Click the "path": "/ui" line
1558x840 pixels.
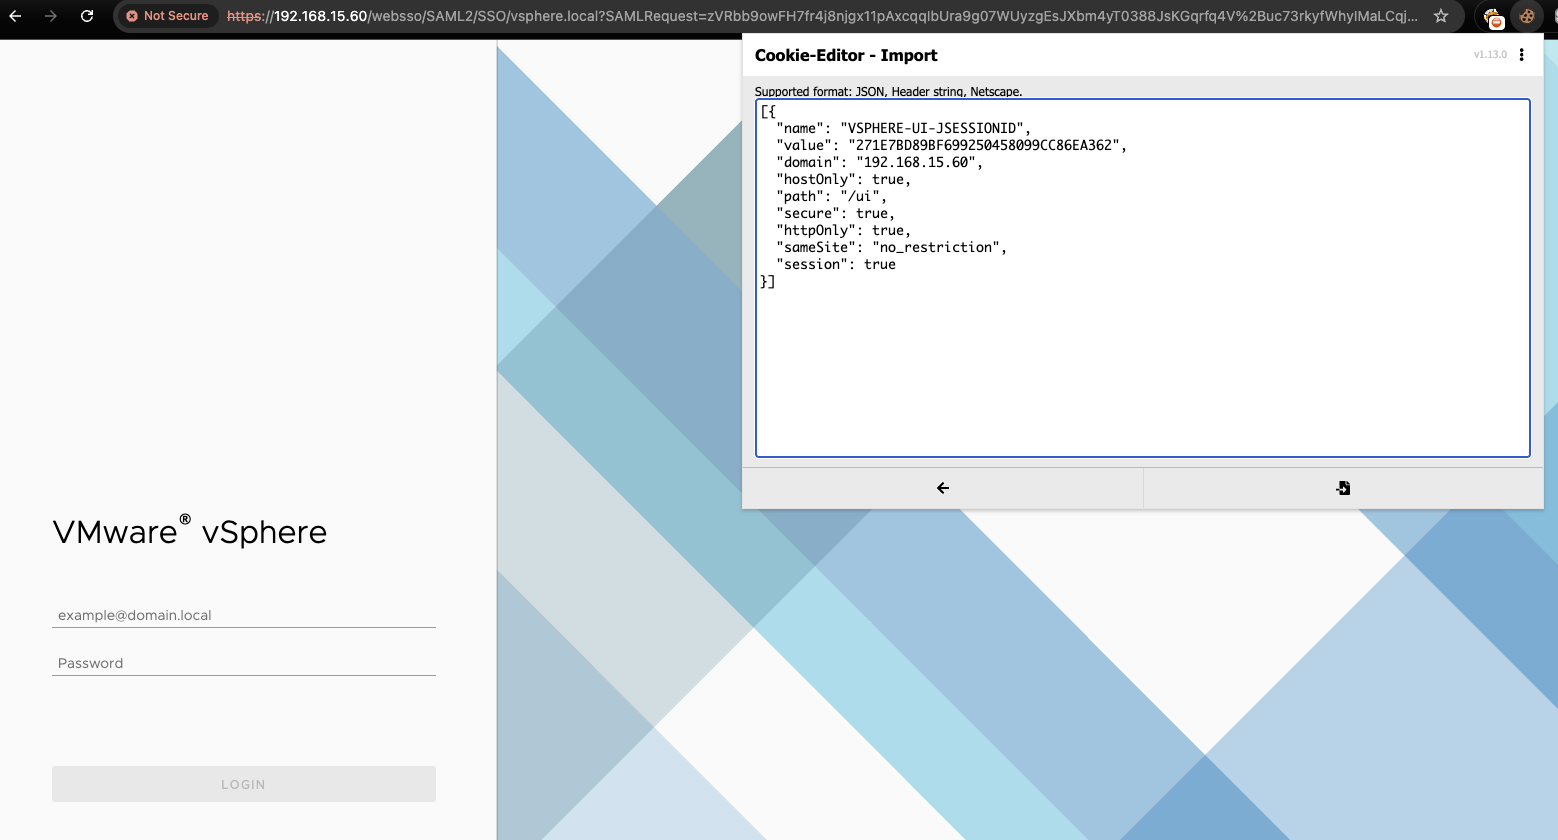tap(831, 196)
